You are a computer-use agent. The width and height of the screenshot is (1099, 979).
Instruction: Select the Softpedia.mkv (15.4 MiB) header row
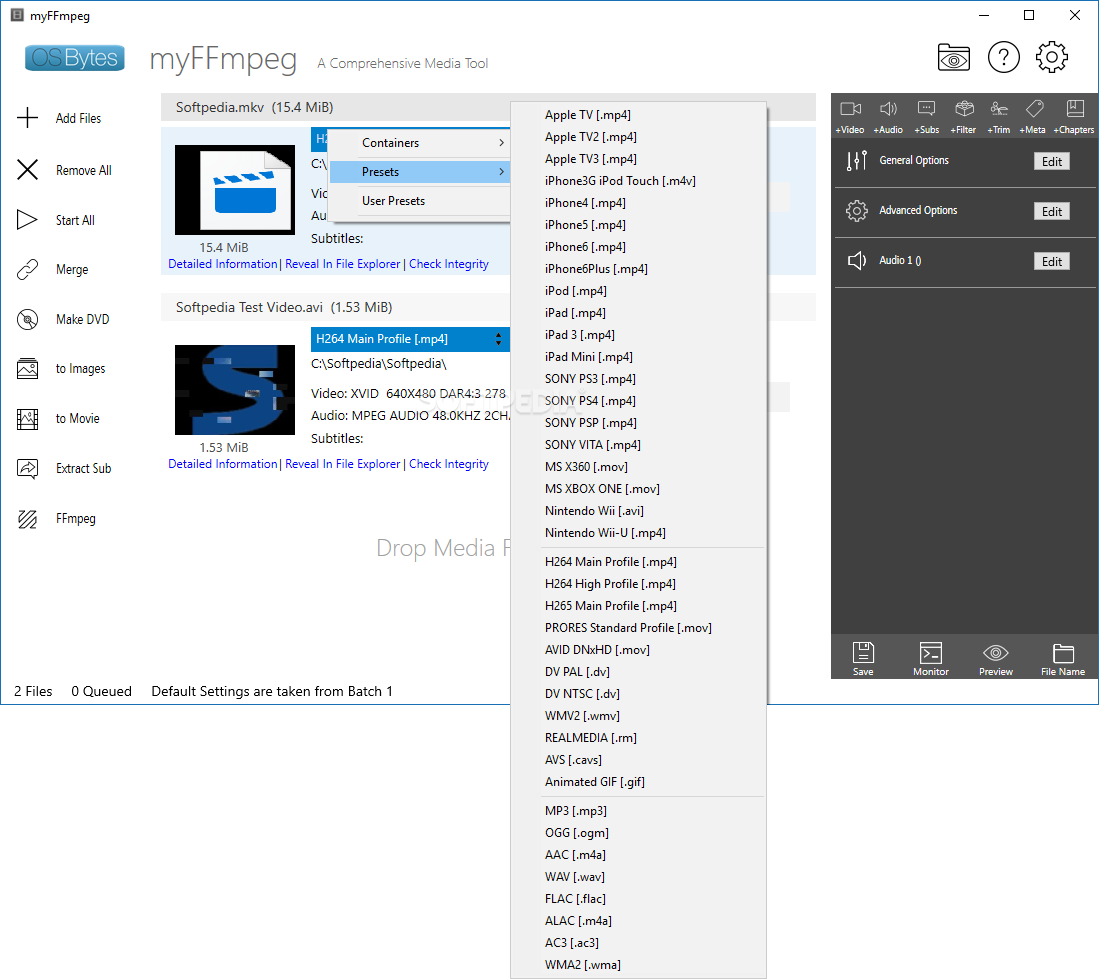(x=336, y=107)
